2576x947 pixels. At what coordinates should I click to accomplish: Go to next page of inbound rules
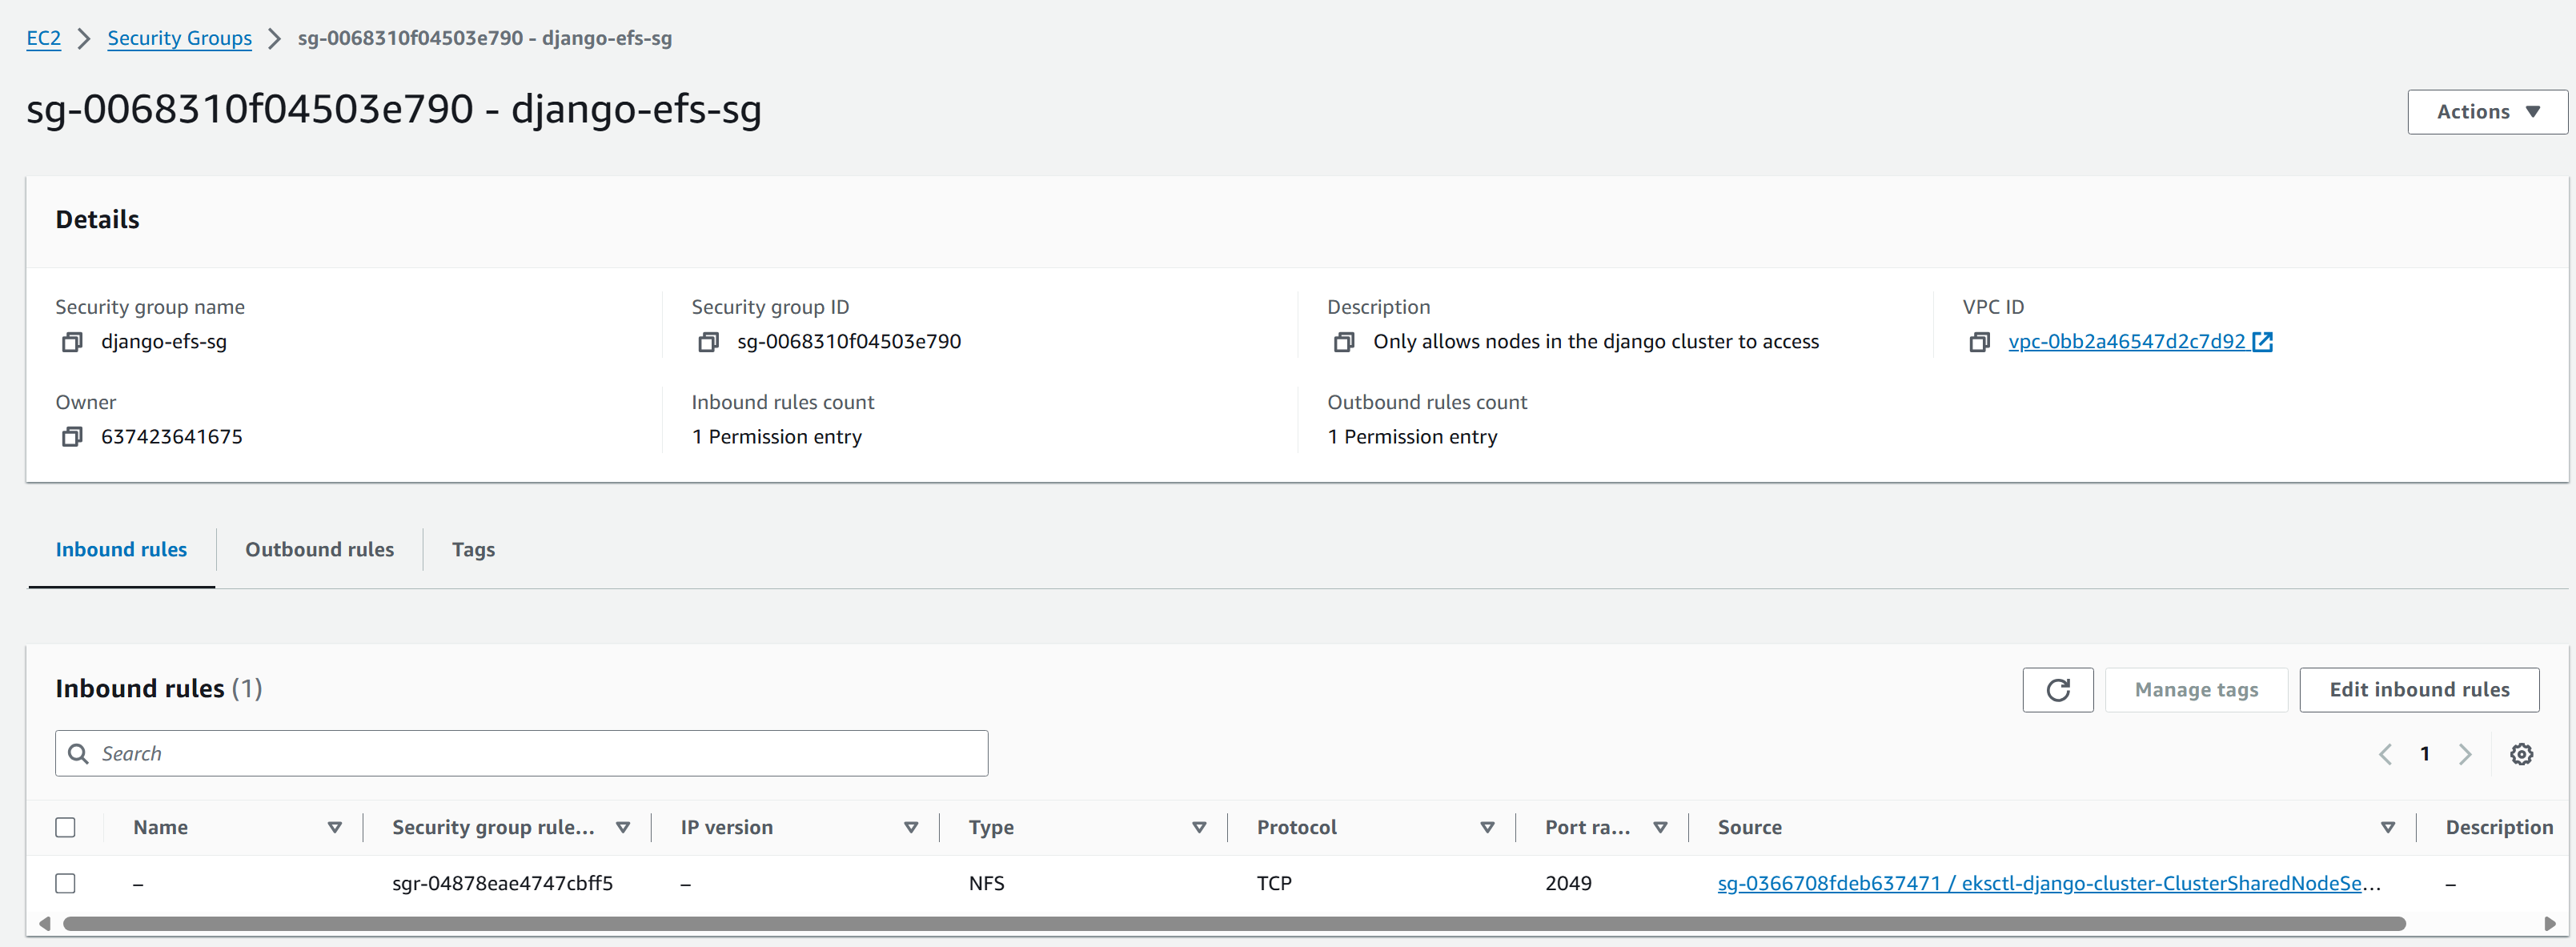(2464, 754)
